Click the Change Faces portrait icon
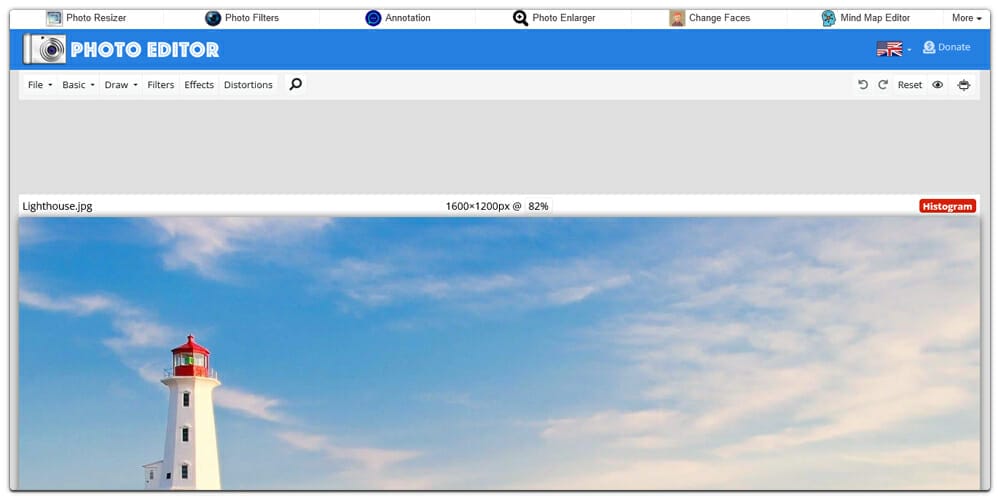 point(677,18)
